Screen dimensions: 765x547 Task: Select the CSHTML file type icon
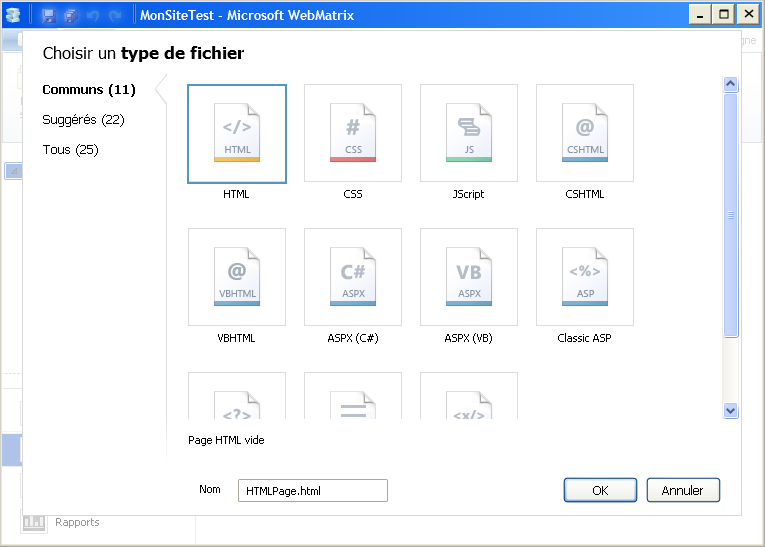pyautogui.click(x=585, y=134)
